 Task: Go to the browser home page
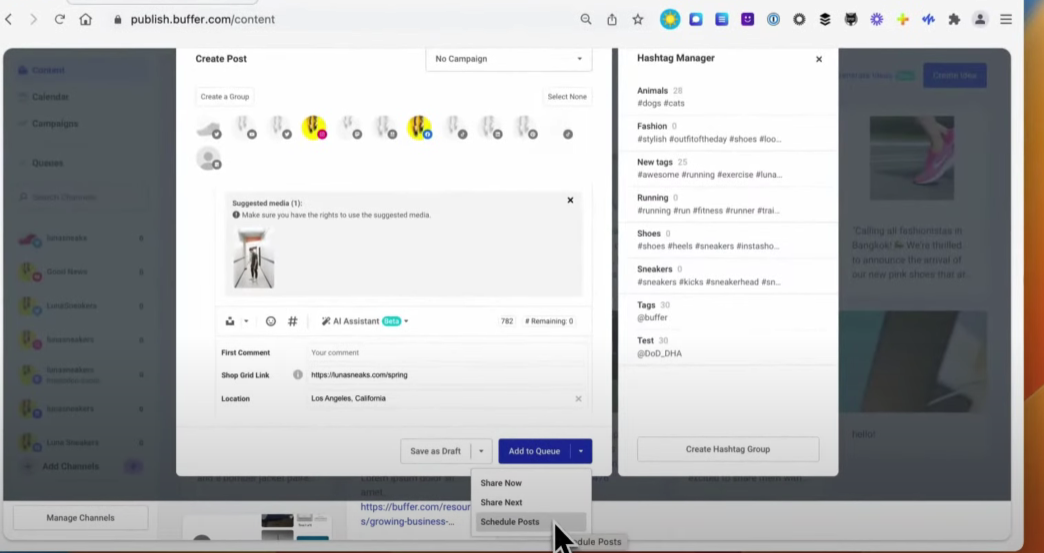tap(85, 19)
